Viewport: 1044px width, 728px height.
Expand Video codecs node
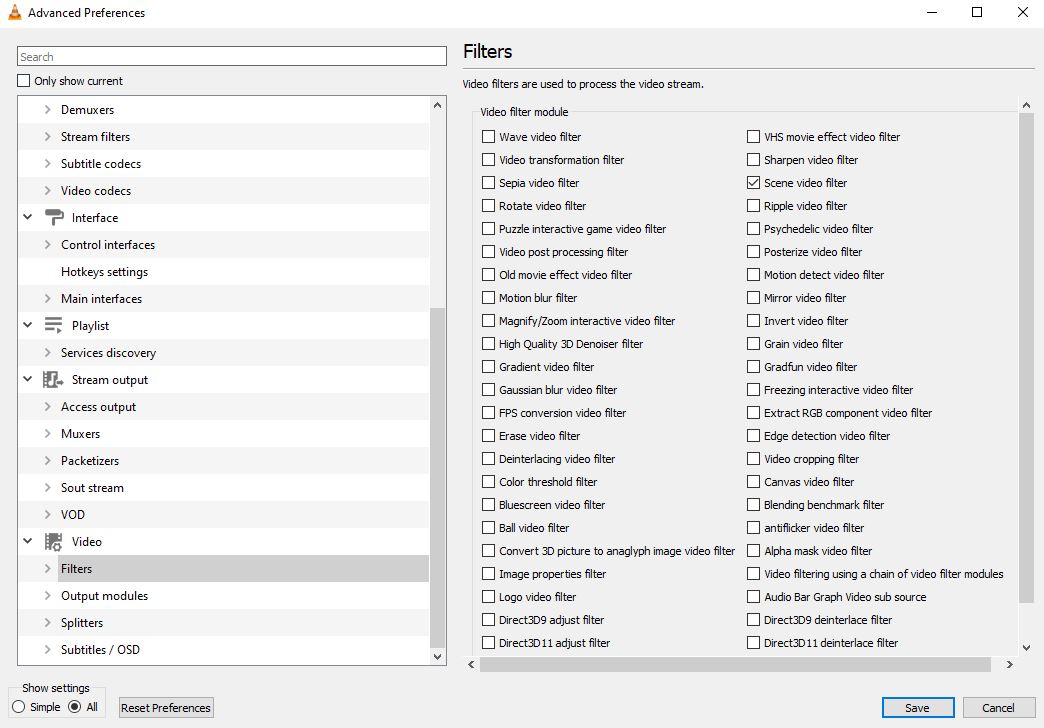tap(47, 190)
